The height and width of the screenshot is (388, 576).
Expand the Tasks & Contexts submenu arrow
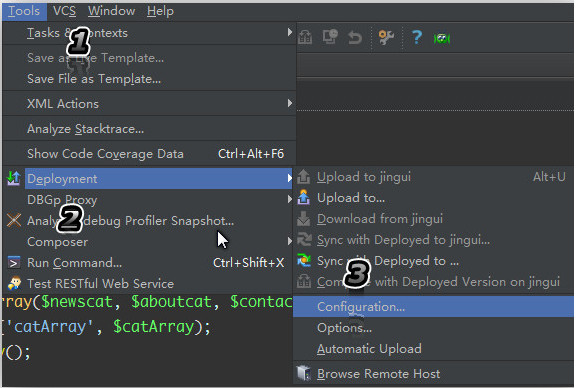(x=290, y=32)
